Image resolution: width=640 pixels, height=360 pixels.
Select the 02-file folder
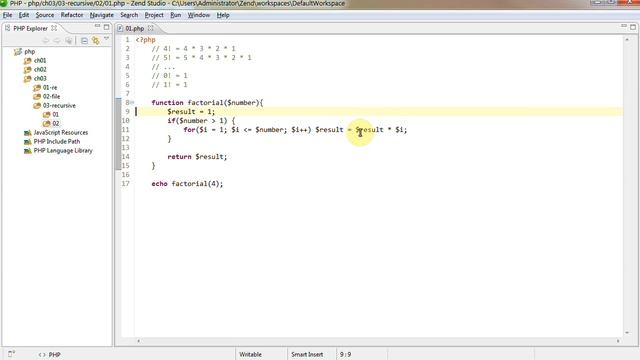coord(51,96)
